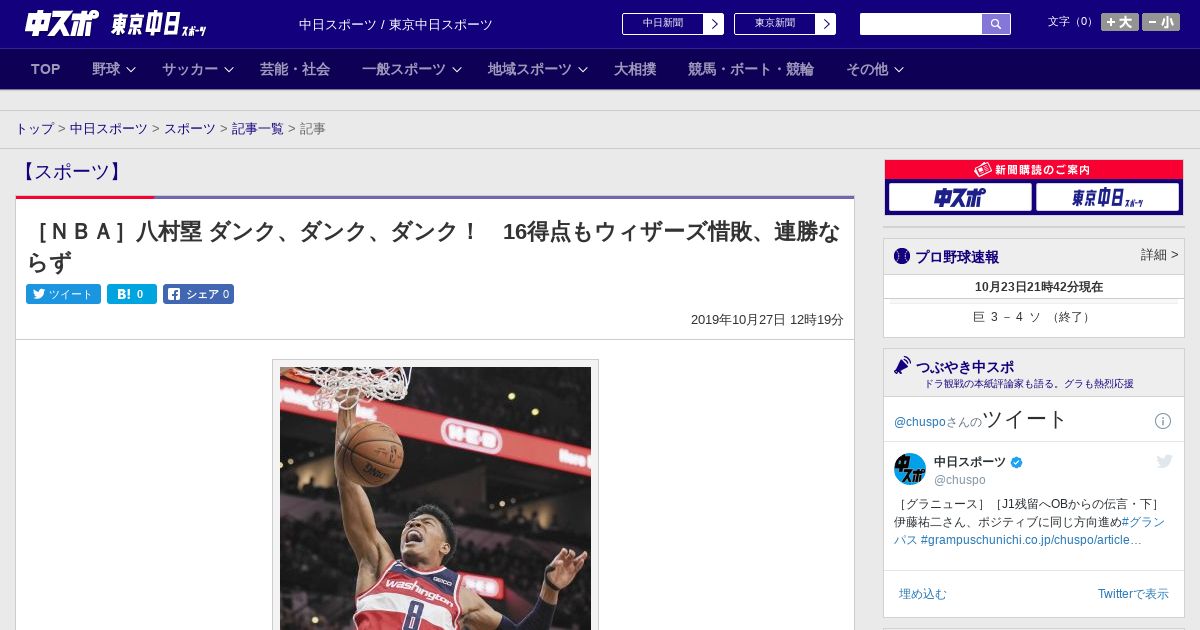Screen dimensions: 1200x630
Task: Click the 東京中日スポーツ subscription banner logo
Action: 1107,198
